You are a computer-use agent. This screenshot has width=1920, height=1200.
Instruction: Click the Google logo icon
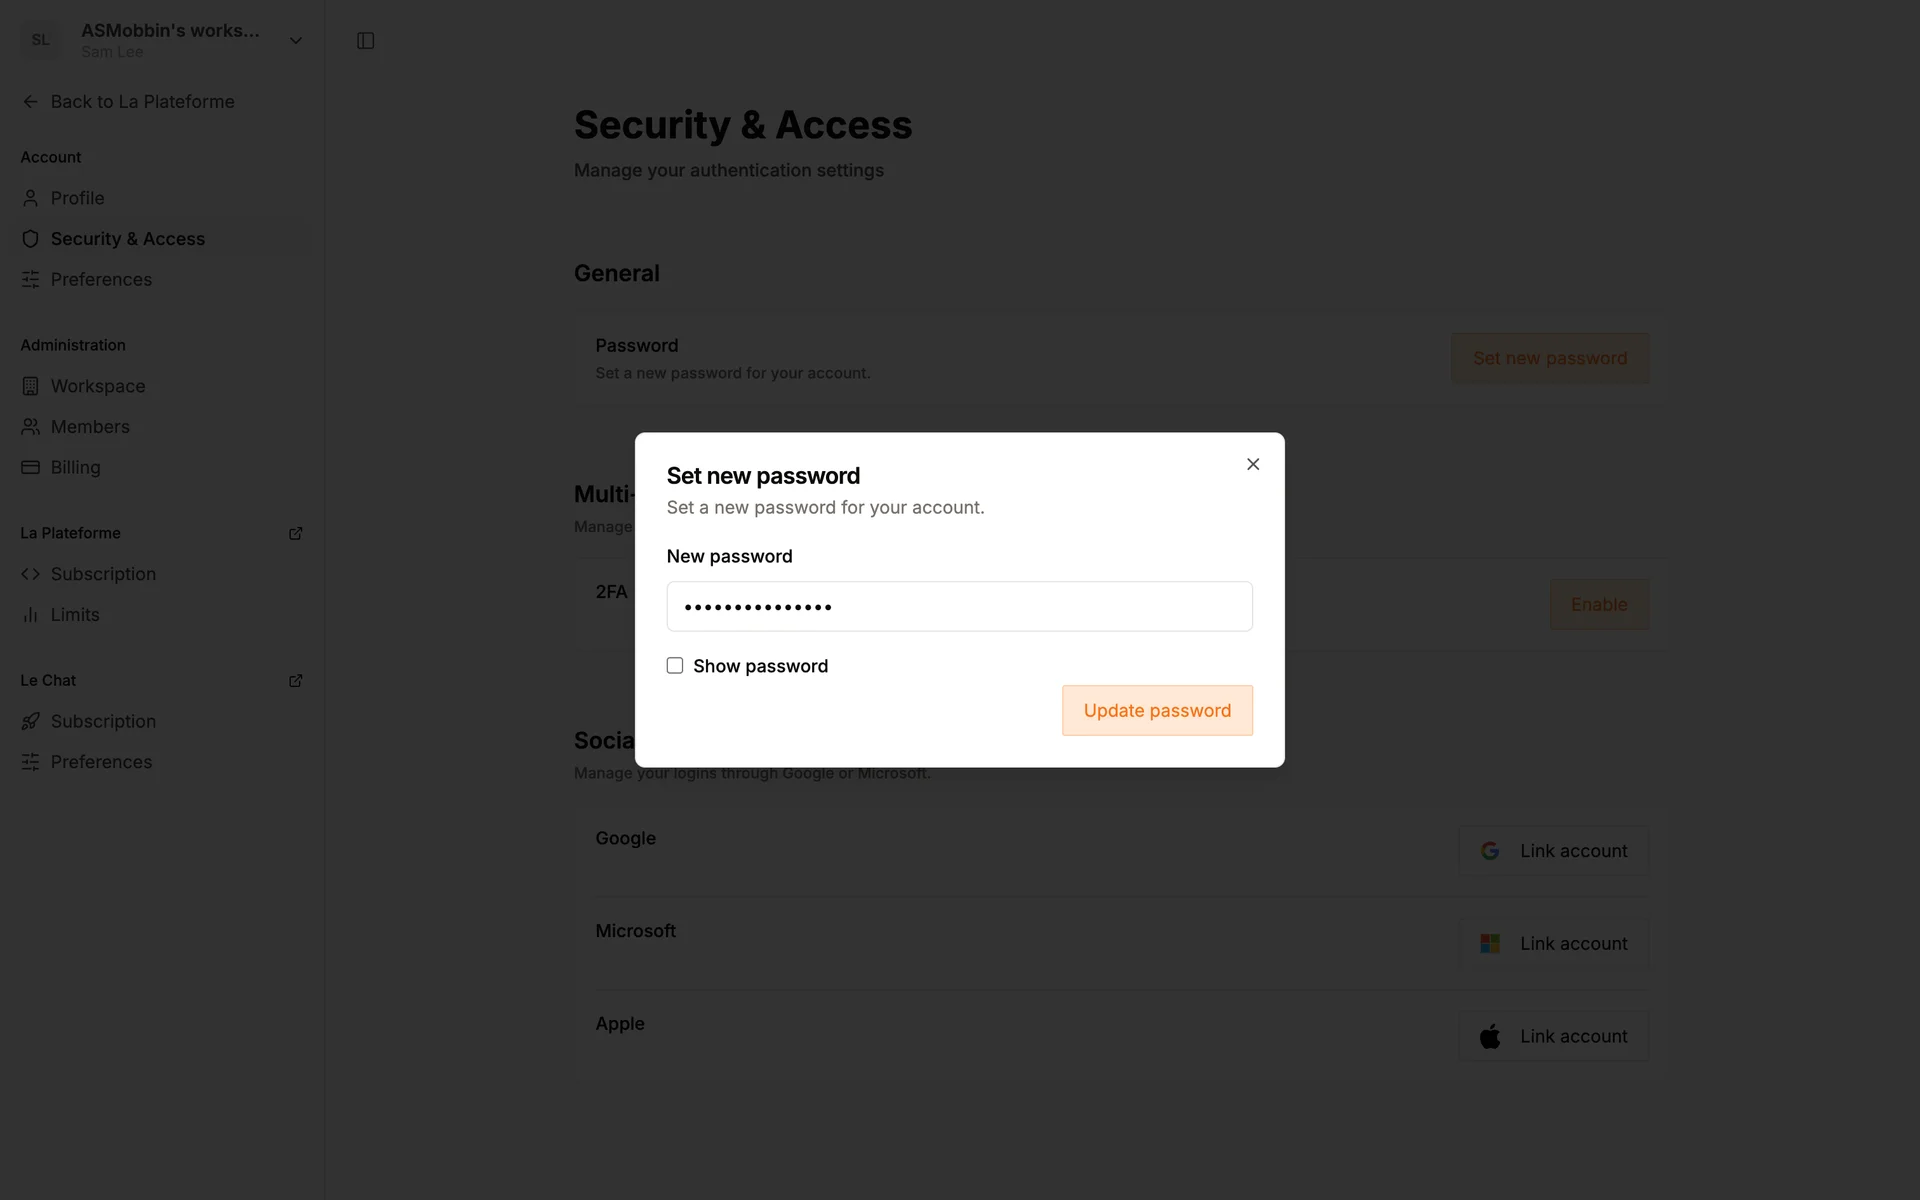[1490, 851]
